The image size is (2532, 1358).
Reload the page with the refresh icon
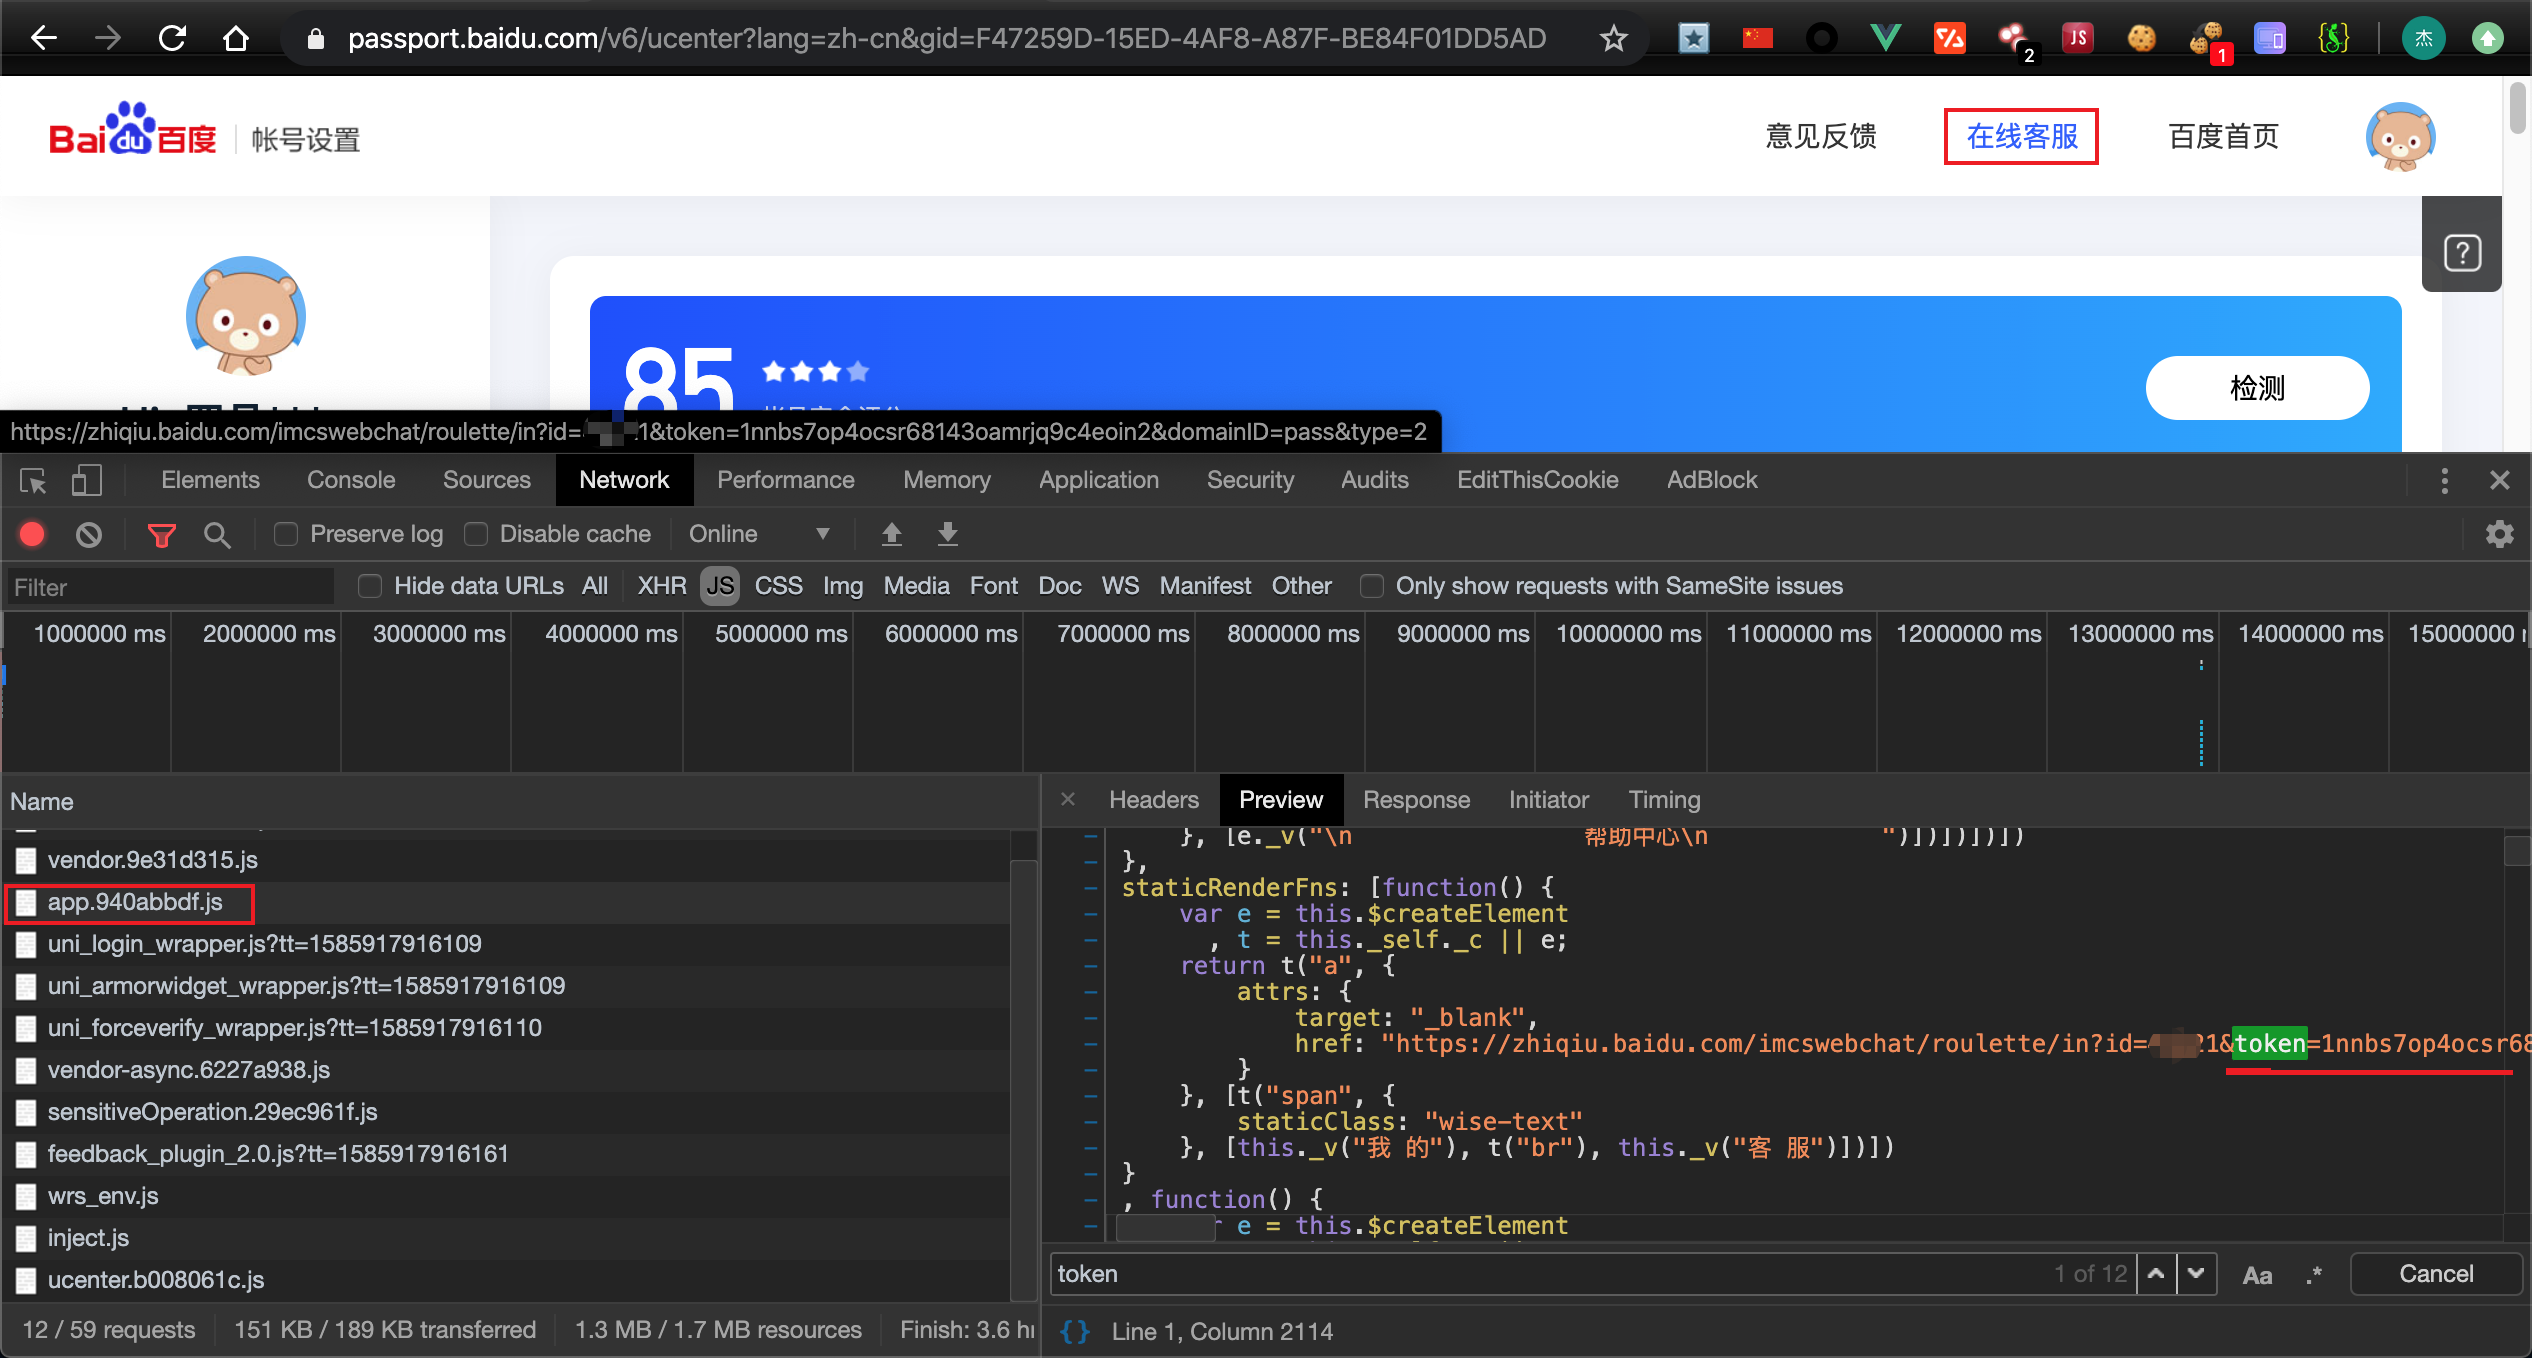click(x=172, y=38)
